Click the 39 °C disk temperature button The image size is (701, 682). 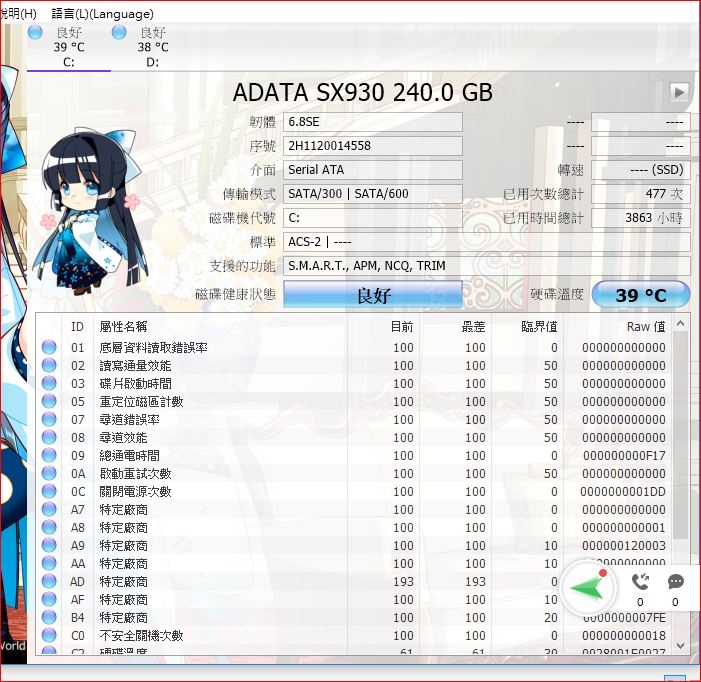pos(641,295)
